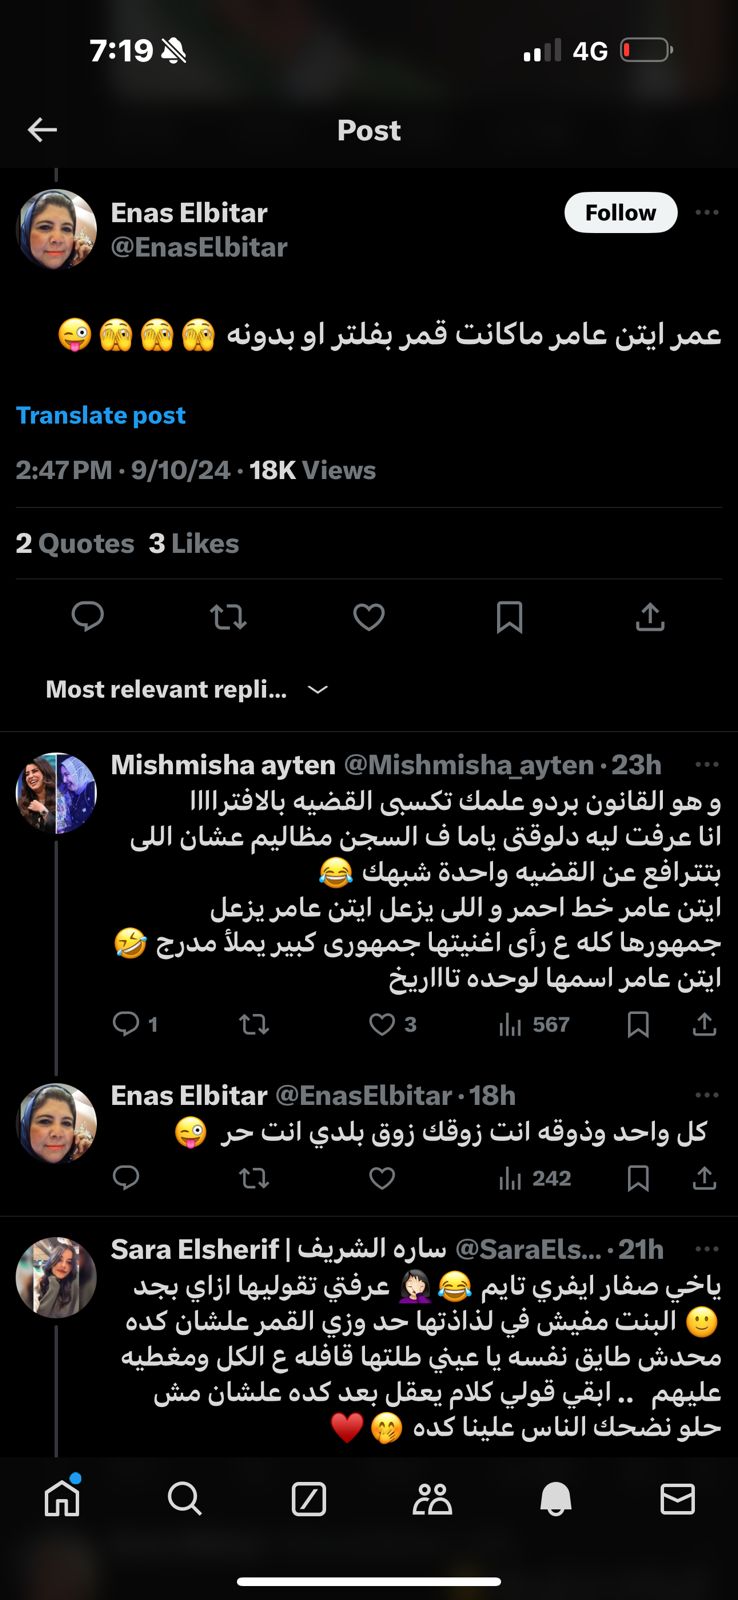
Task: Open the Communities tab
Action: [432, 1499]
